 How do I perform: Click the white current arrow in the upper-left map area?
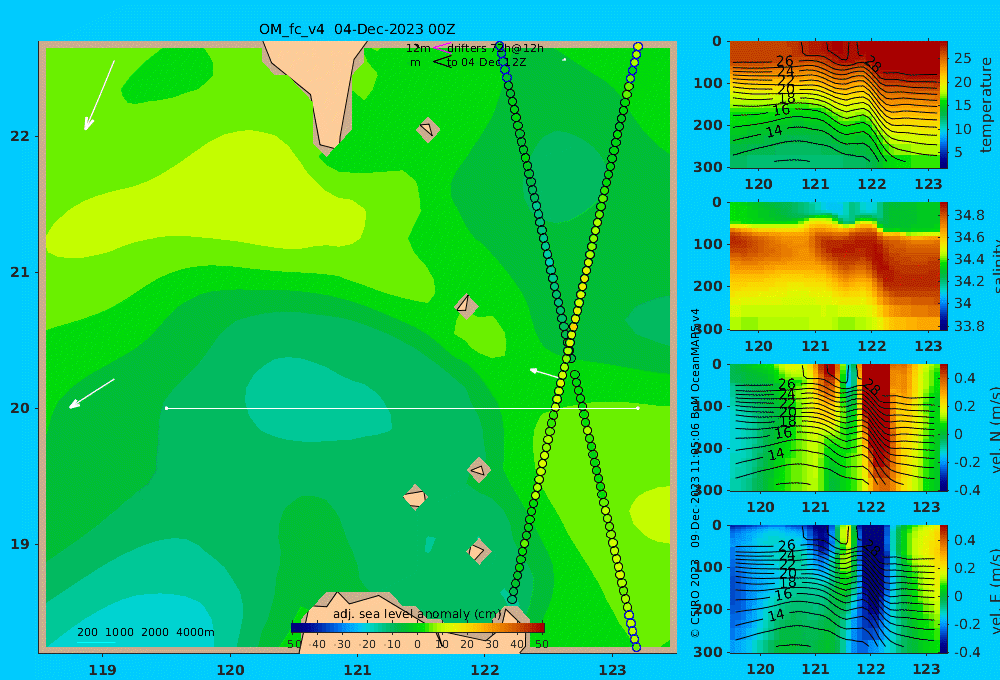click(99, 95)
